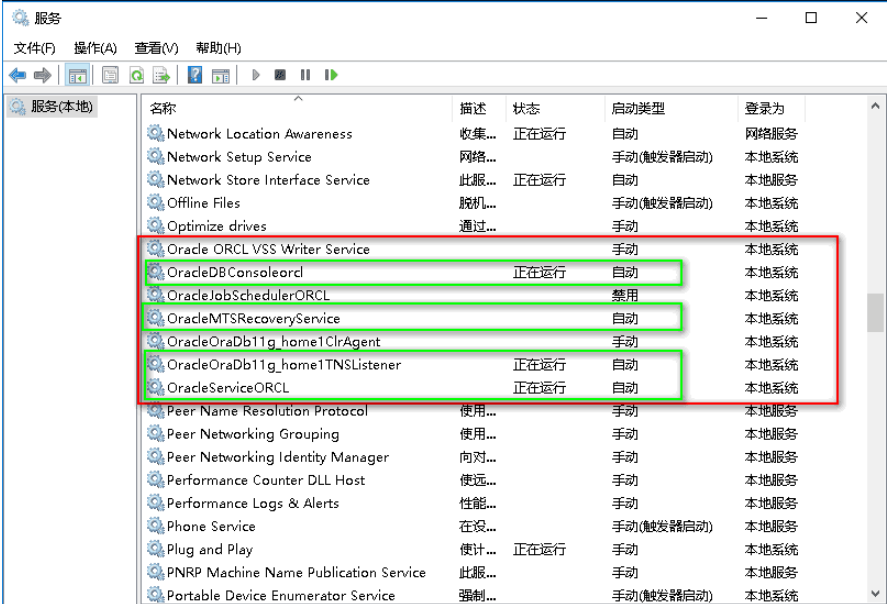Click the gear icon beside Network Setup Service
889x604 pixels.
tap(155, 157)
